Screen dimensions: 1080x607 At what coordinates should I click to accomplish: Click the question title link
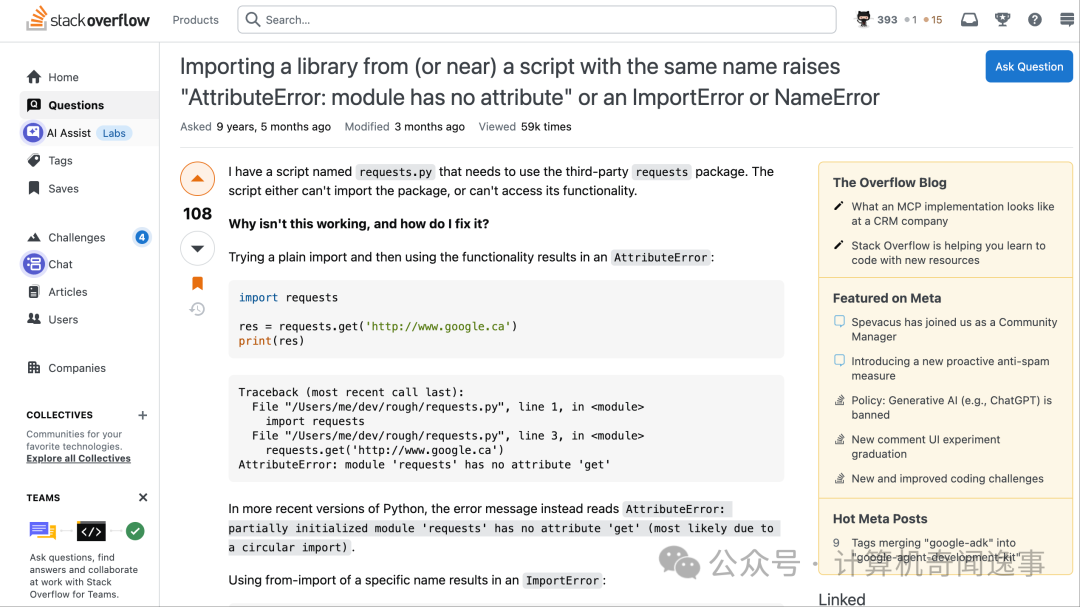(x=529, y=81)
